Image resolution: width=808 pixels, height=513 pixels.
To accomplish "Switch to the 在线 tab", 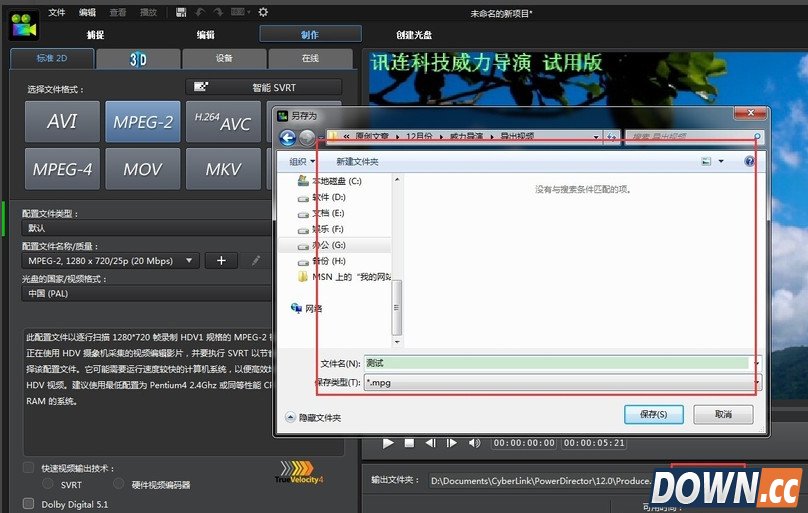I will 310,59.
